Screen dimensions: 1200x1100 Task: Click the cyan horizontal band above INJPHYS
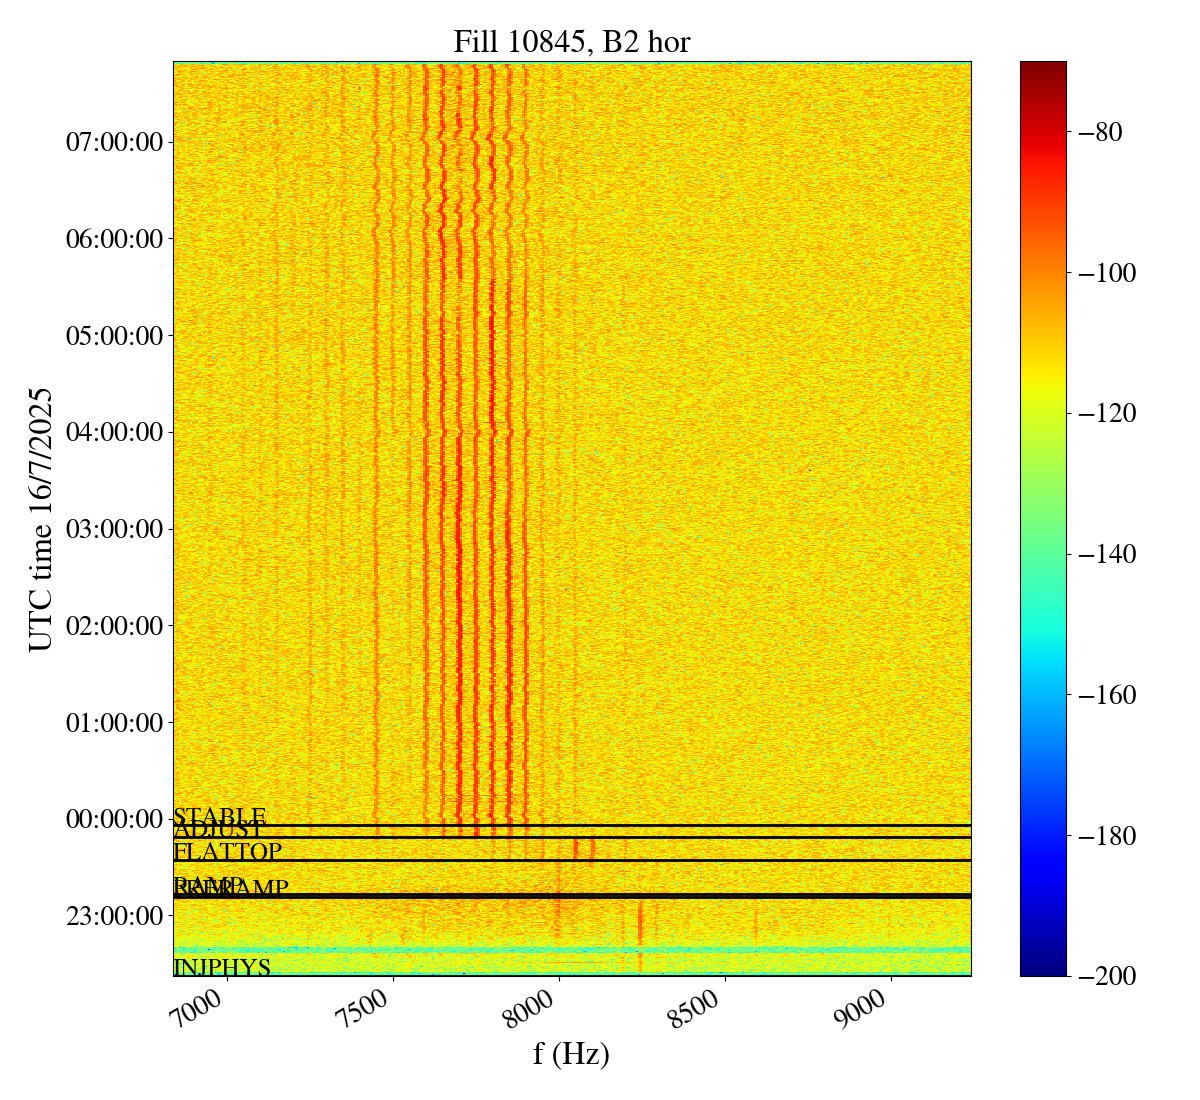point(571,950)
